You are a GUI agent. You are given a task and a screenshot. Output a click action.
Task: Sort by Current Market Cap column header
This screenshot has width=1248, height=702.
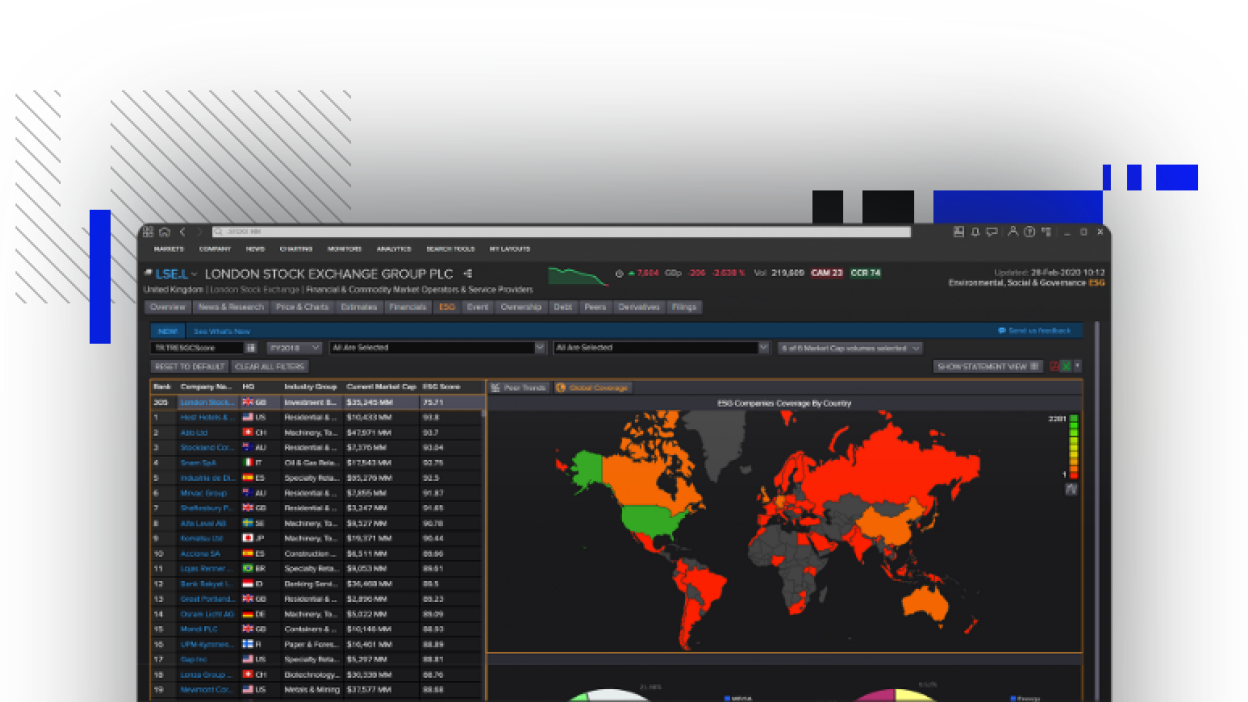(381, 386)
